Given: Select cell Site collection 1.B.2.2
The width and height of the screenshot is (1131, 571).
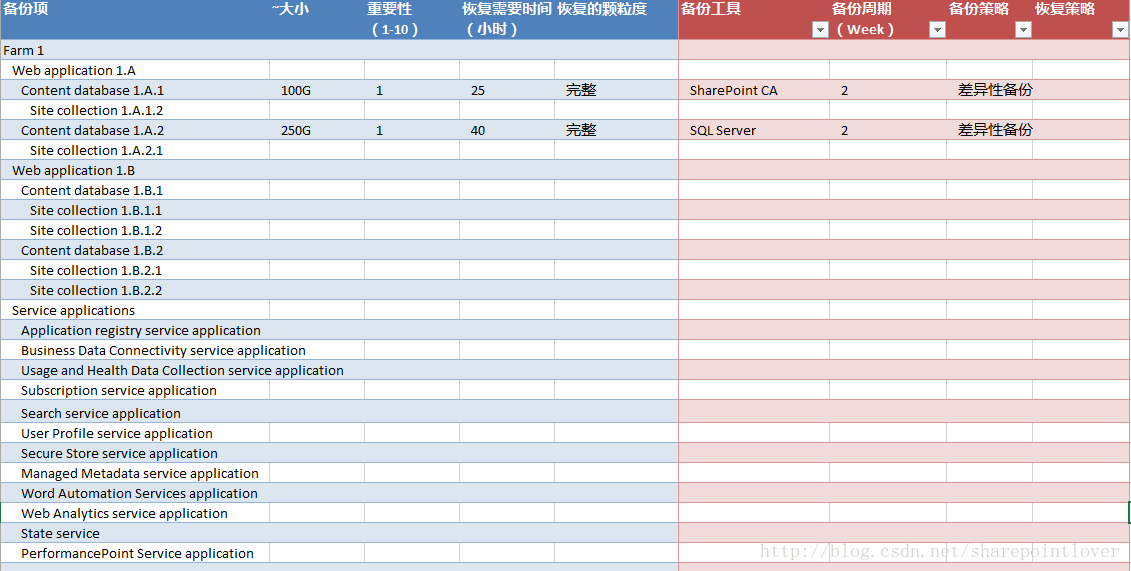Looking at the screenshot, I should tap(135, 291).
